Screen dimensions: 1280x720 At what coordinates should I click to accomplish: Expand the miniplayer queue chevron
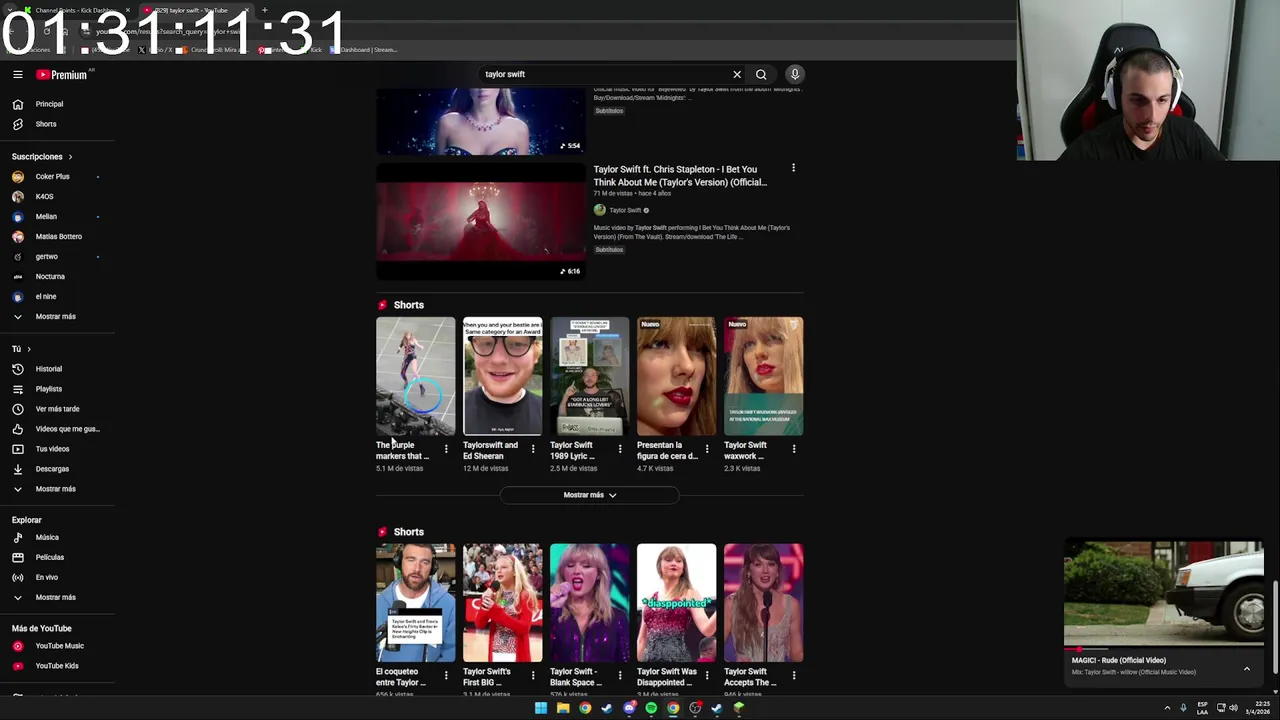(1247, 668)
